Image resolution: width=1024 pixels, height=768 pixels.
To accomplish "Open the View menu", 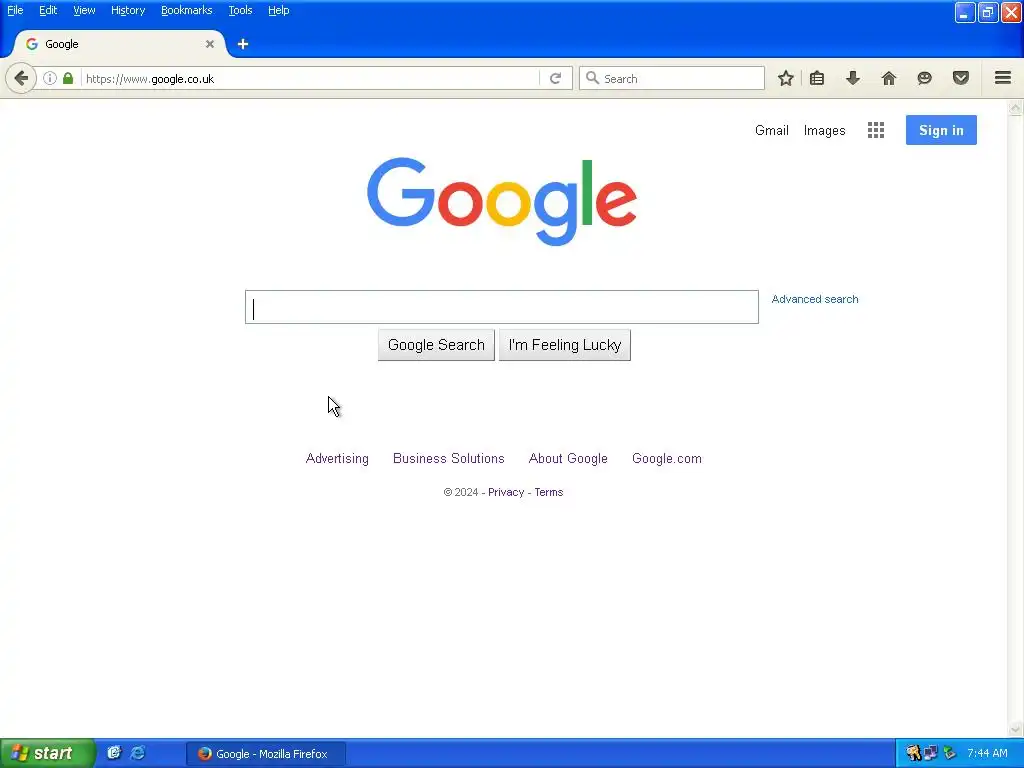I will [x=84, y=10].
